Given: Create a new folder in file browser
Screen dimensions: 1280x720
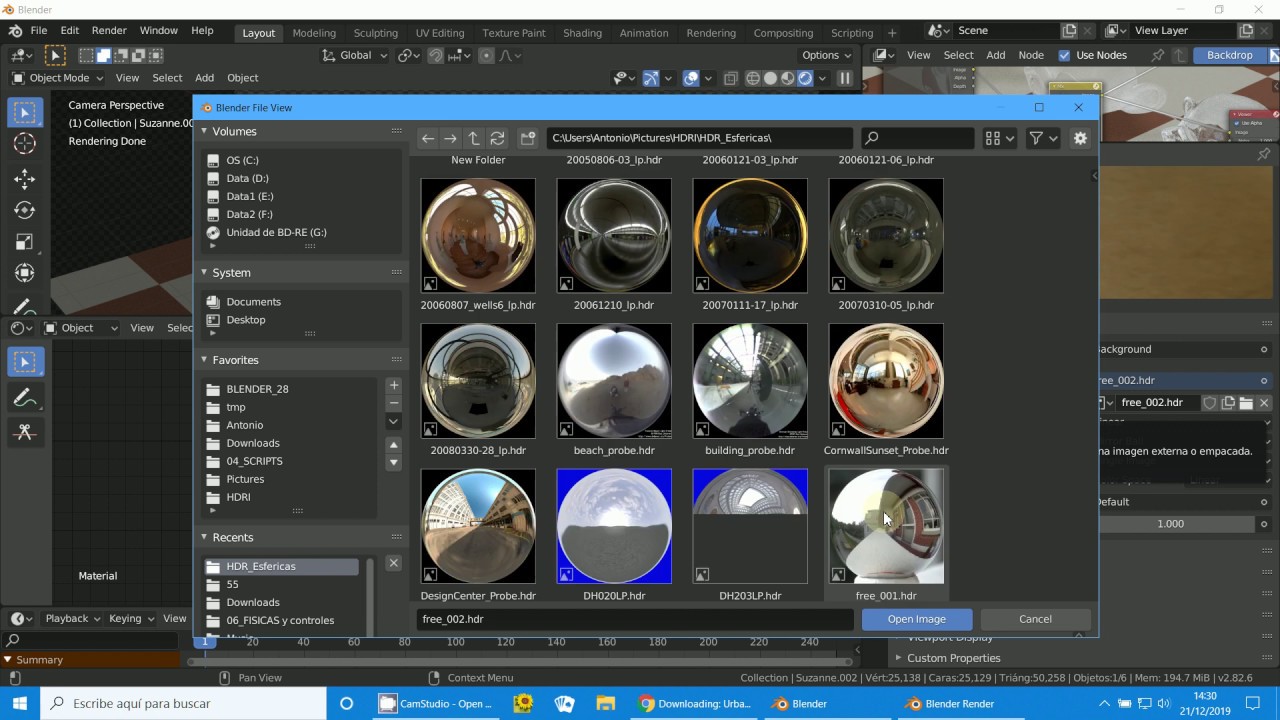Looking at the screenshot, I should pyautogui.click(x=528, y=139).
